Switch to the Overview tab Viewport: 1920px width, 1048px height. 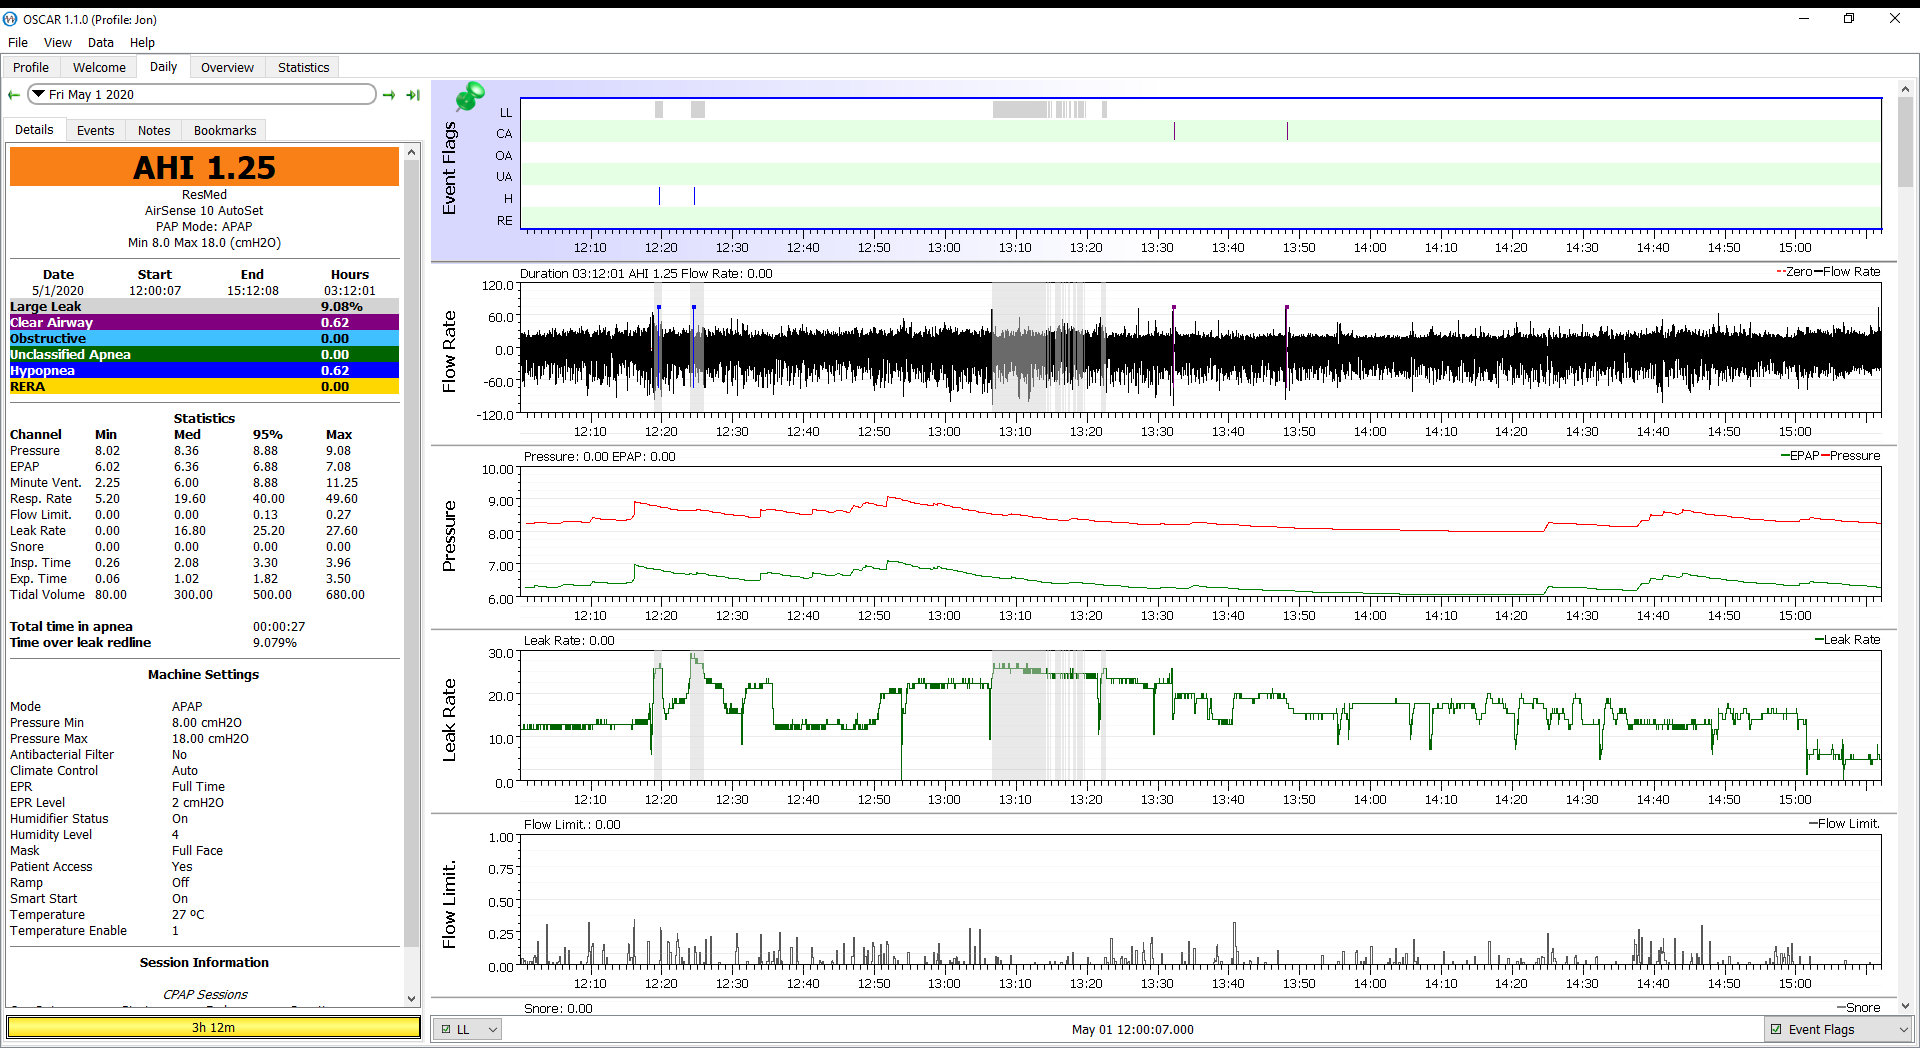227,67
